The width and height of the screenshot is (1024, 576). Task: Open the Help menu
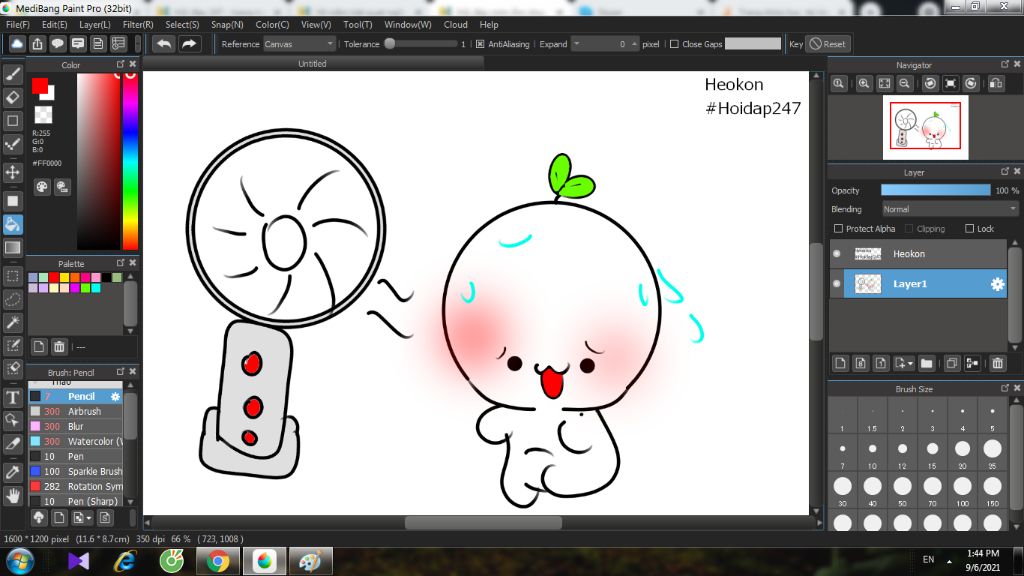pos(488,24)
